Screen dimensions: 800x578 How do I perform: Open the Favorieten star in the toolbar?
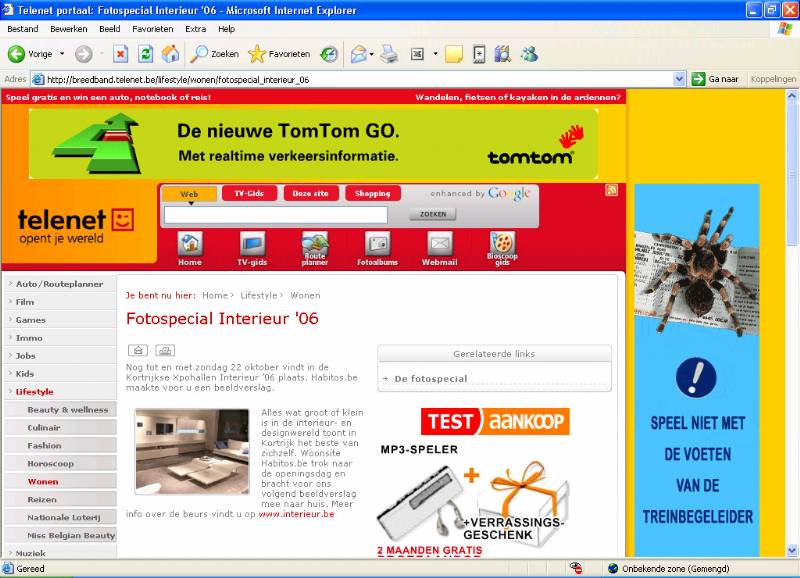[x=279, y=54]
